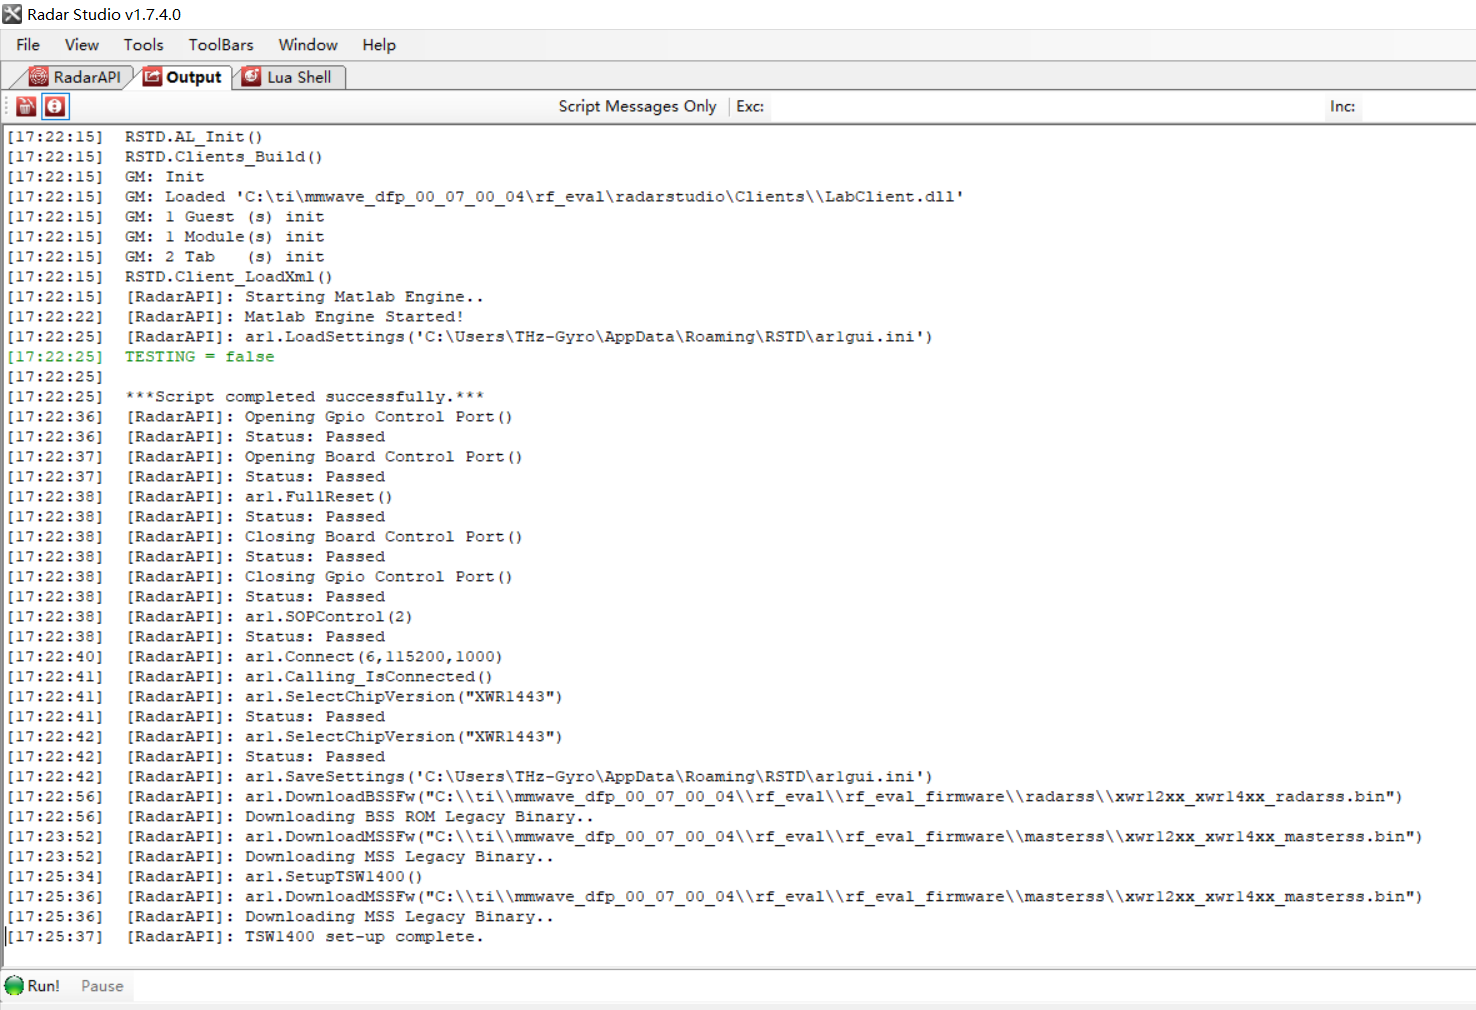Click the 'ar1.SetupTSW1400()' log entry
Viewport: 1476px width, 1010px height.
[x=334, y=877]
